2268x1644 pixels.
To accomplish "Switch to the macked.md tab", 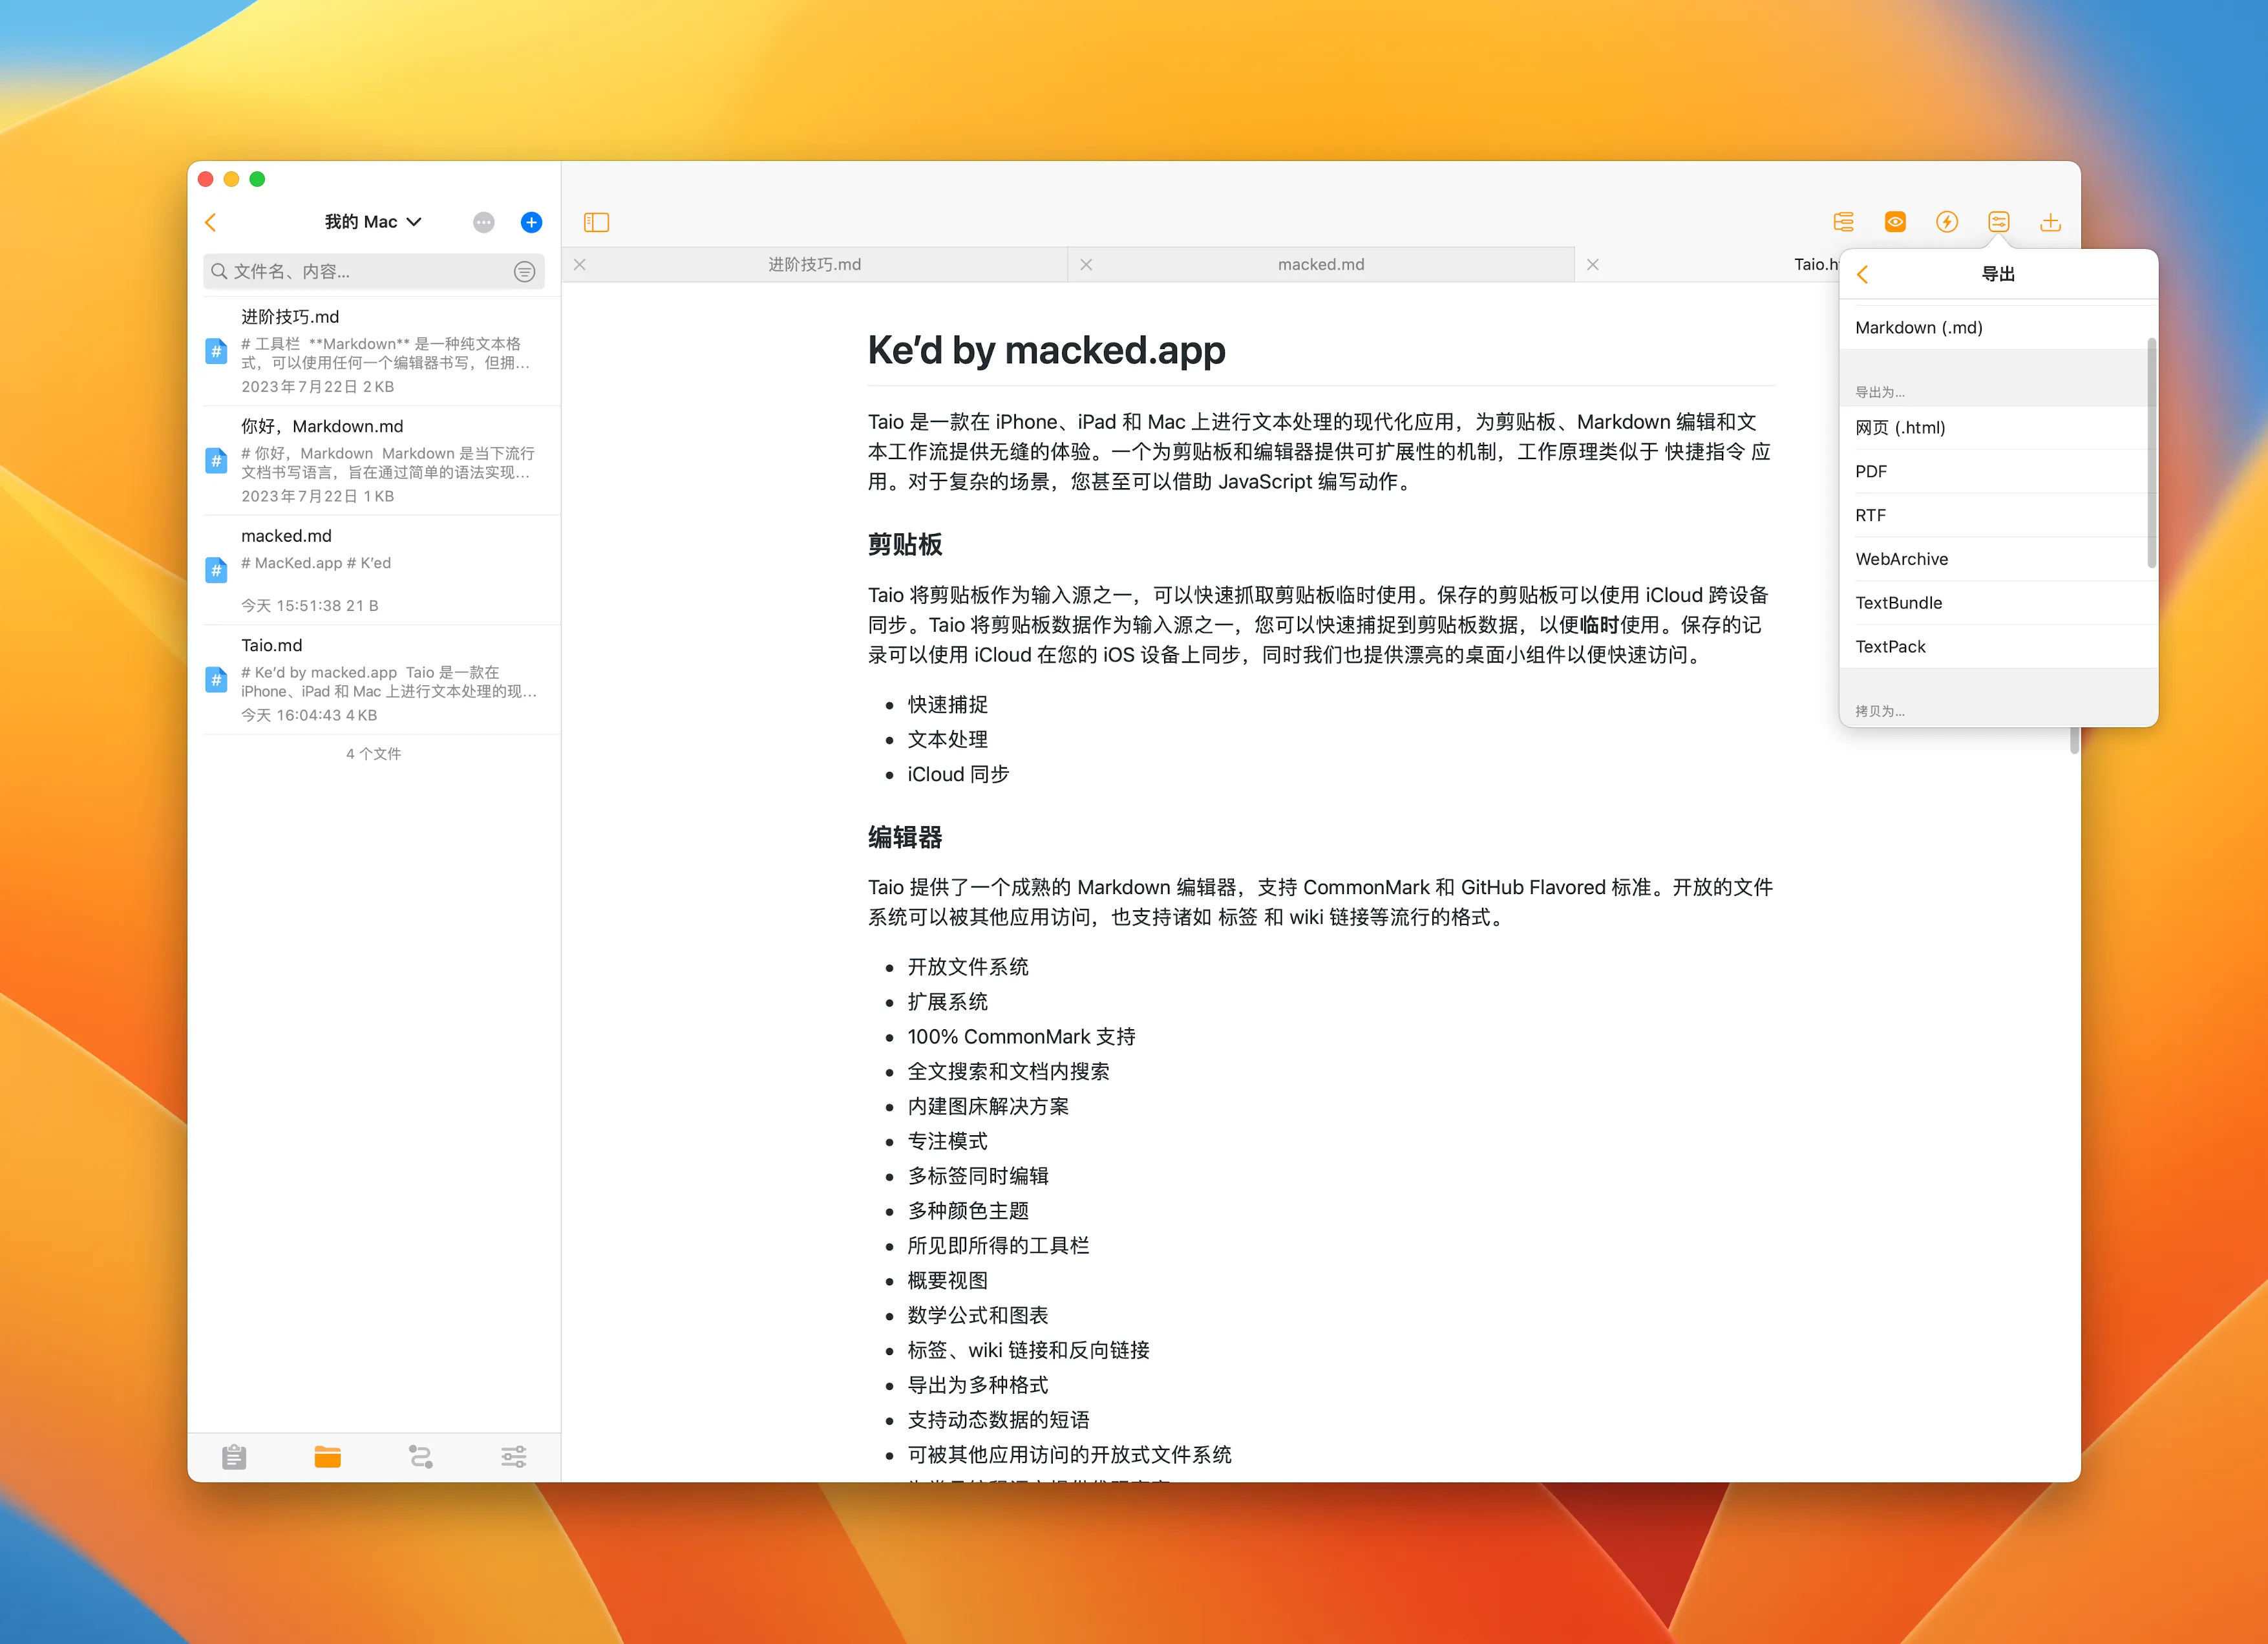I will pyautogui.click(x=1320, y=264).
